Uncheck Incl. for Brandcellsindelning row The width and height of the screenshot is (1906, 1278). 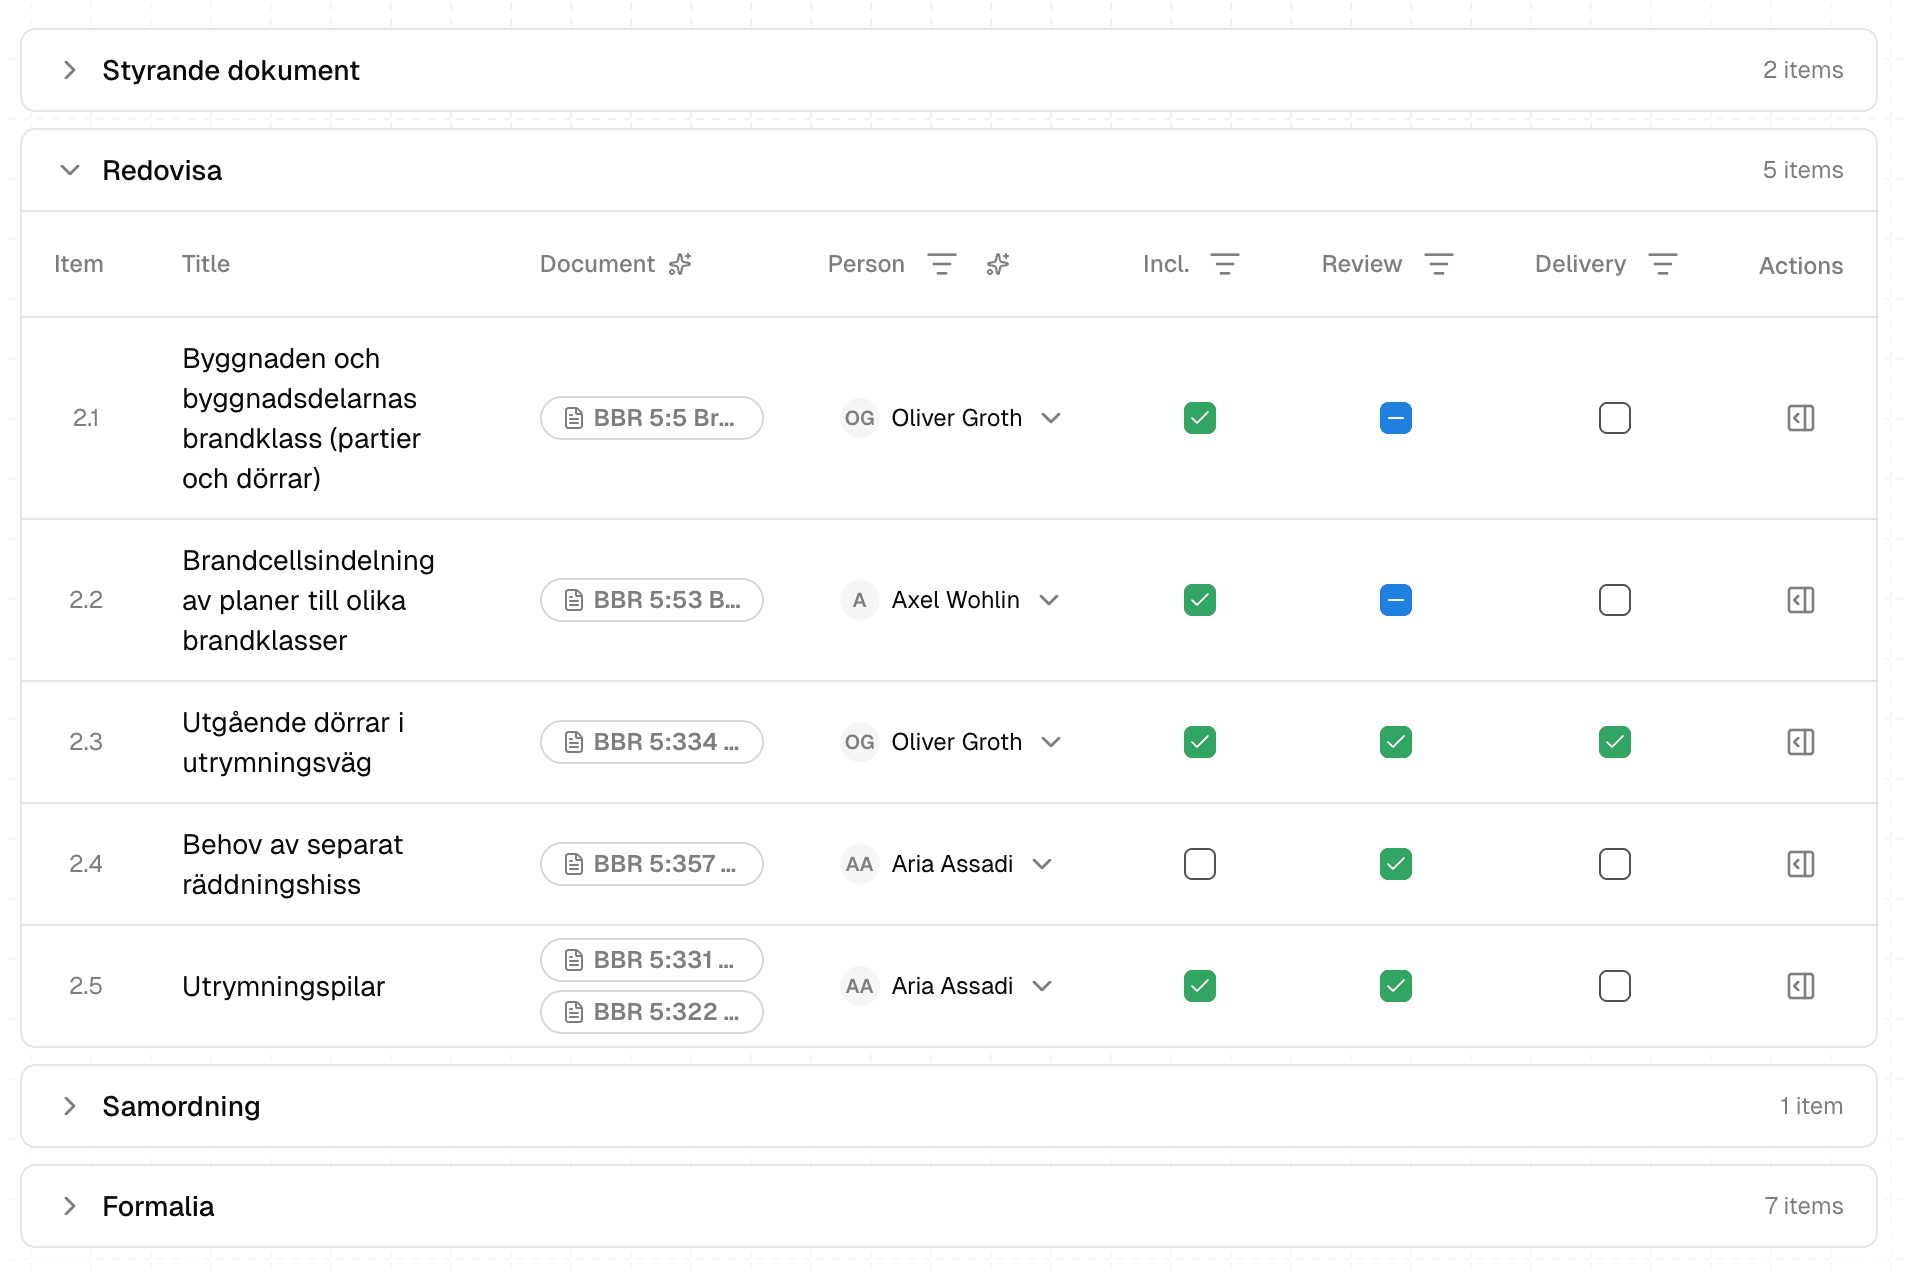click(1199, 600)
